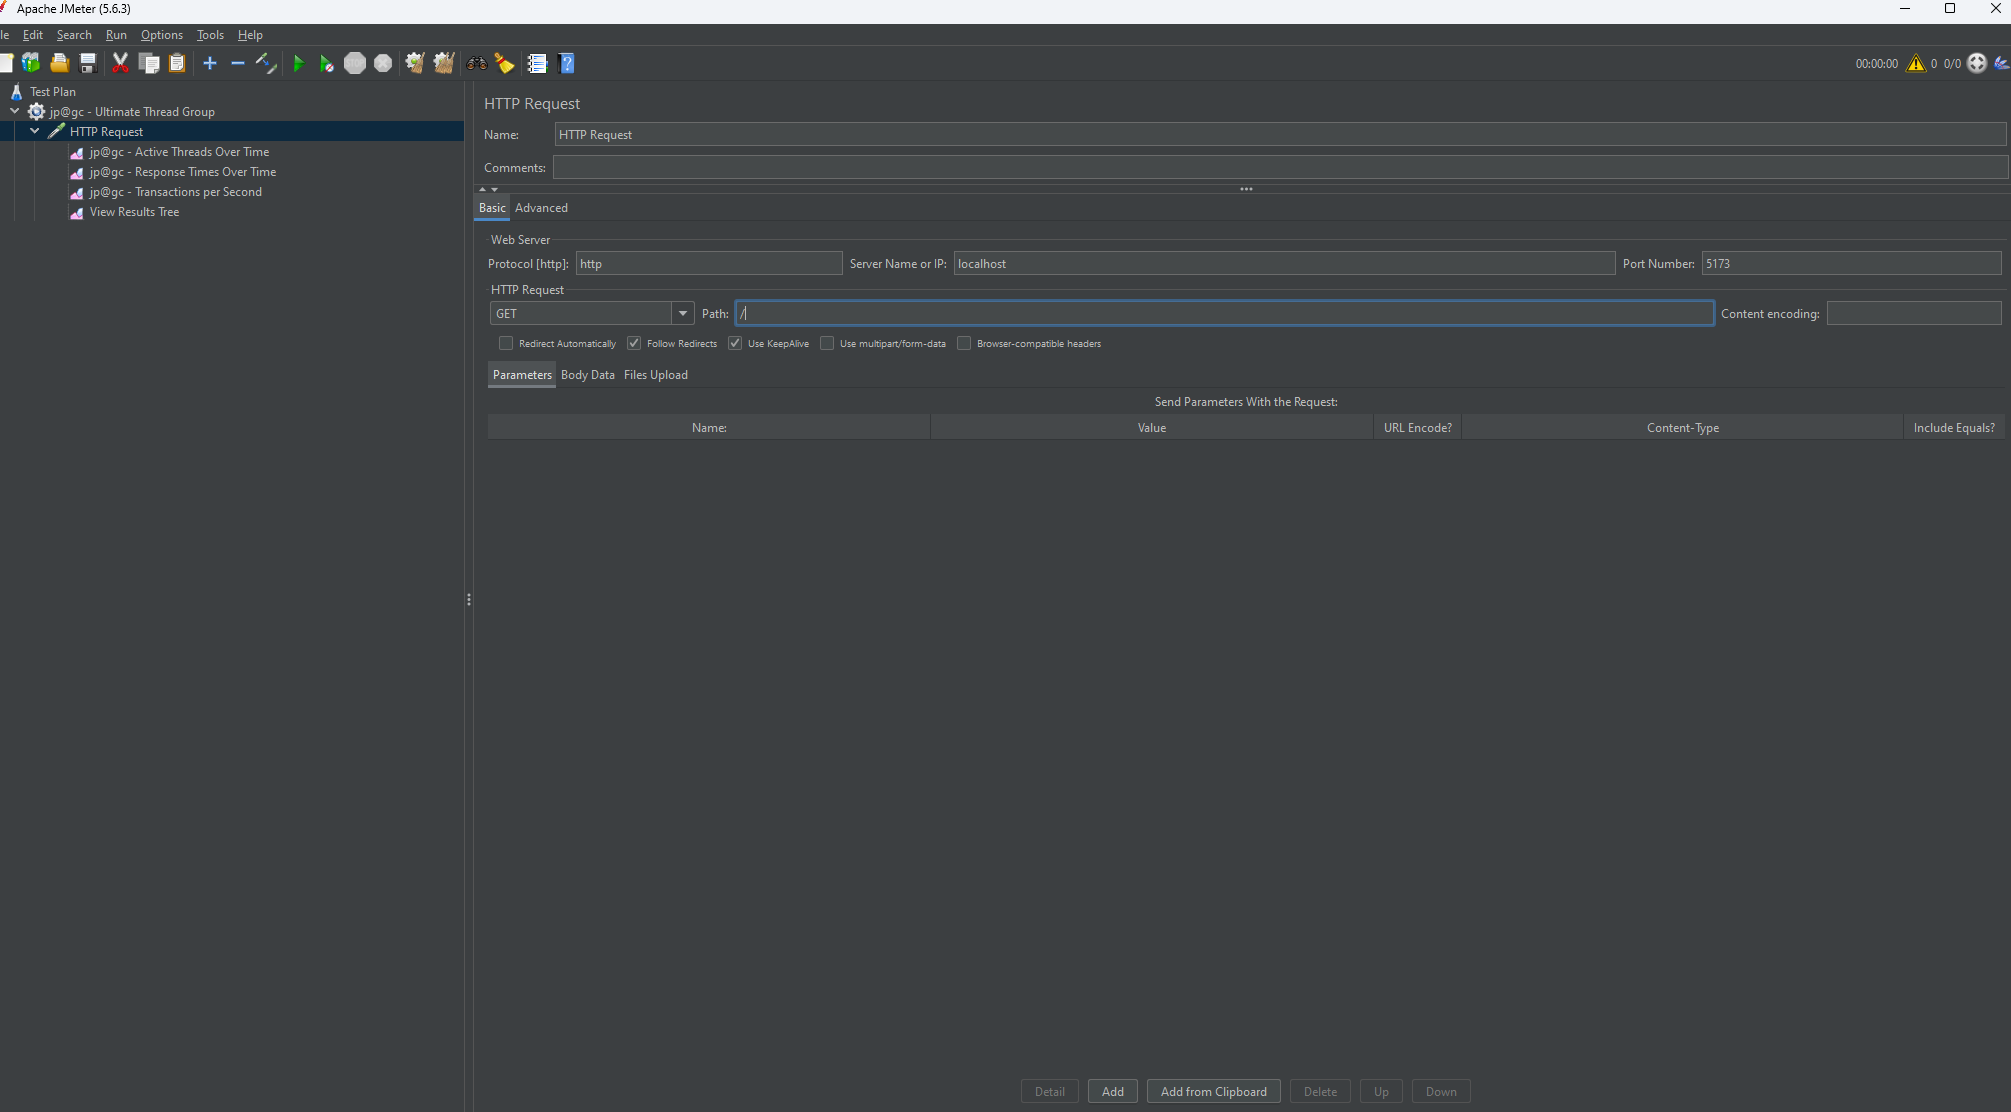This screenshot has width=2011, height=1112.
Task: Select Active Threads Over Time in tree
Action: tap(179, 151)
